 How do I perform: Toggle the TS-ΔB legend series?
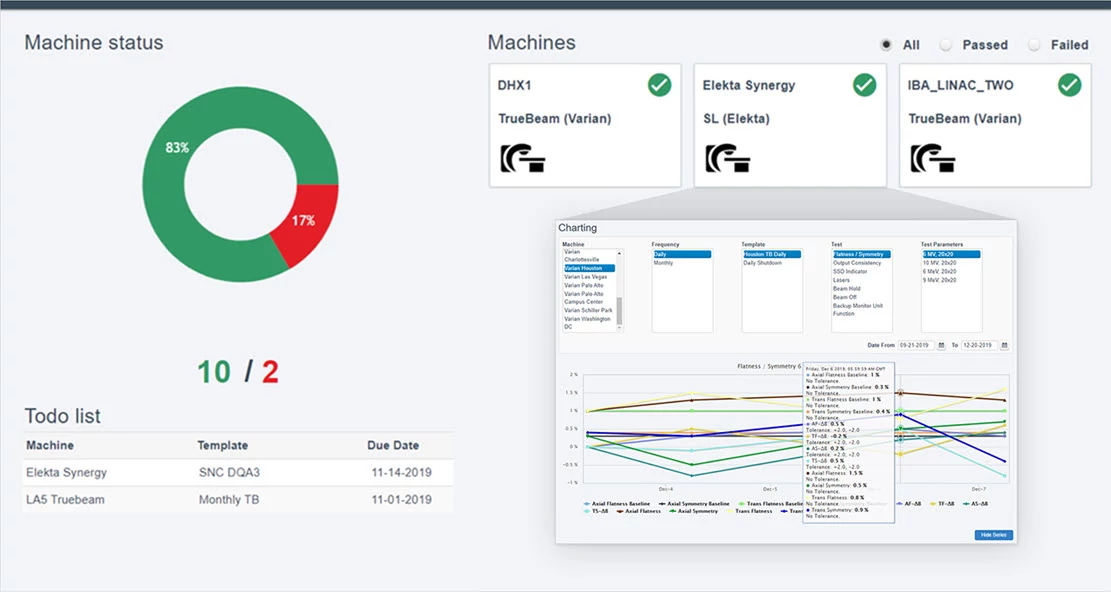tap(596, 511)
